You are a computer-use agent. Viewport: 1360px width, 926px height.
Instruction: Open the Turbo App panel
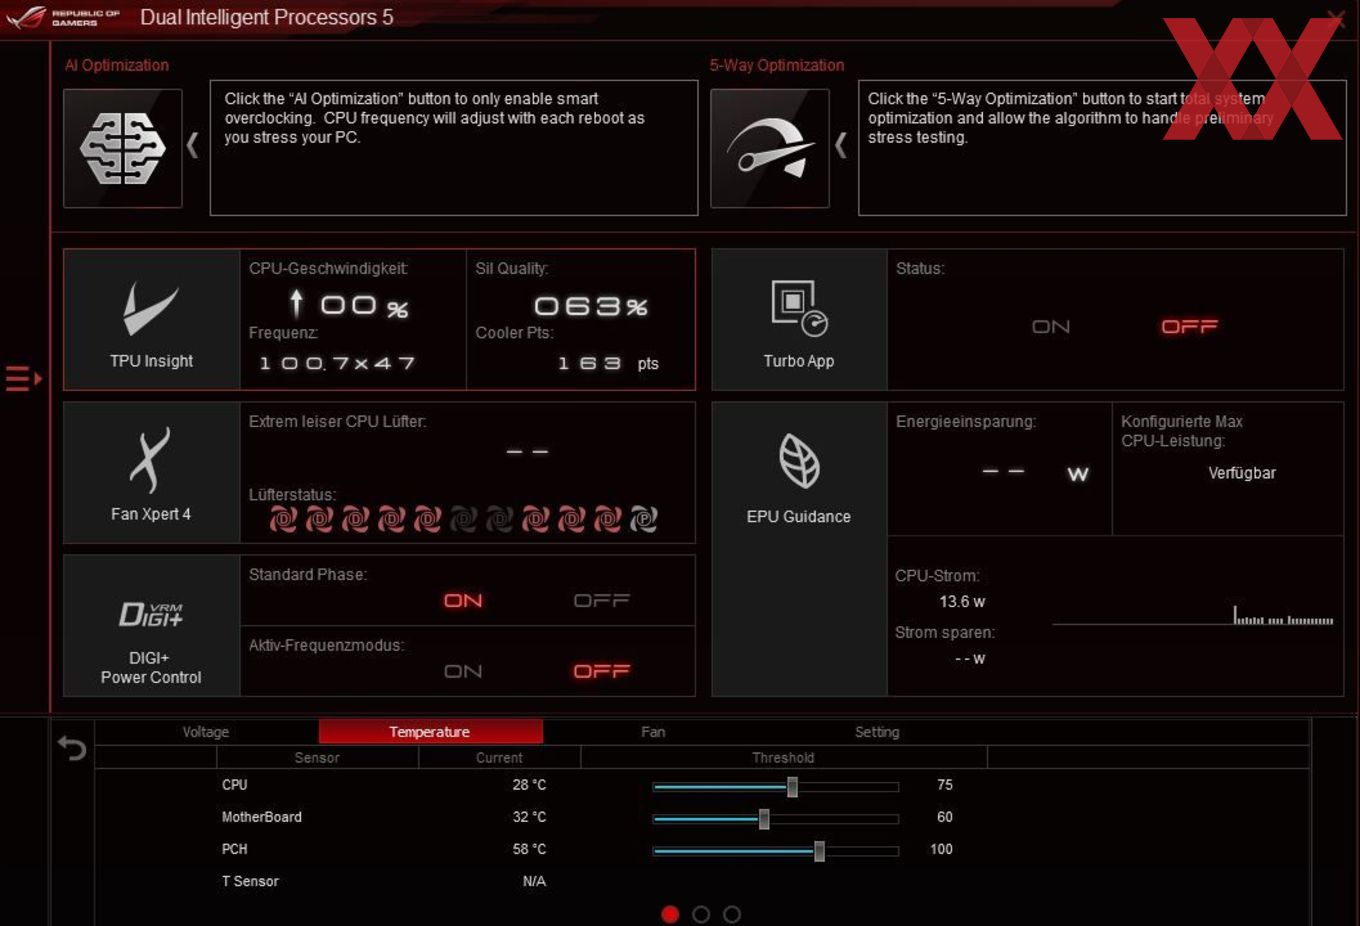point(798,319)
